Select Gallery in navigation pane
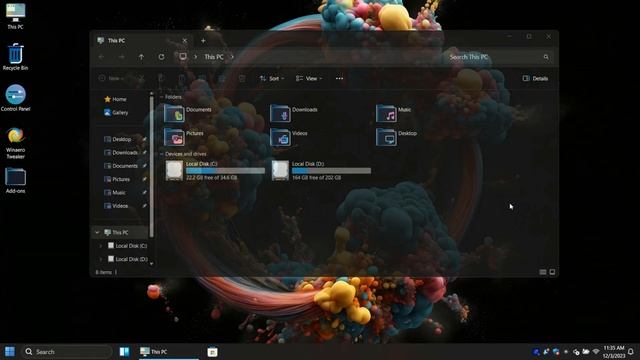This screenshot has height=360, width=640. pyautogui.click(x=116, y=112)
